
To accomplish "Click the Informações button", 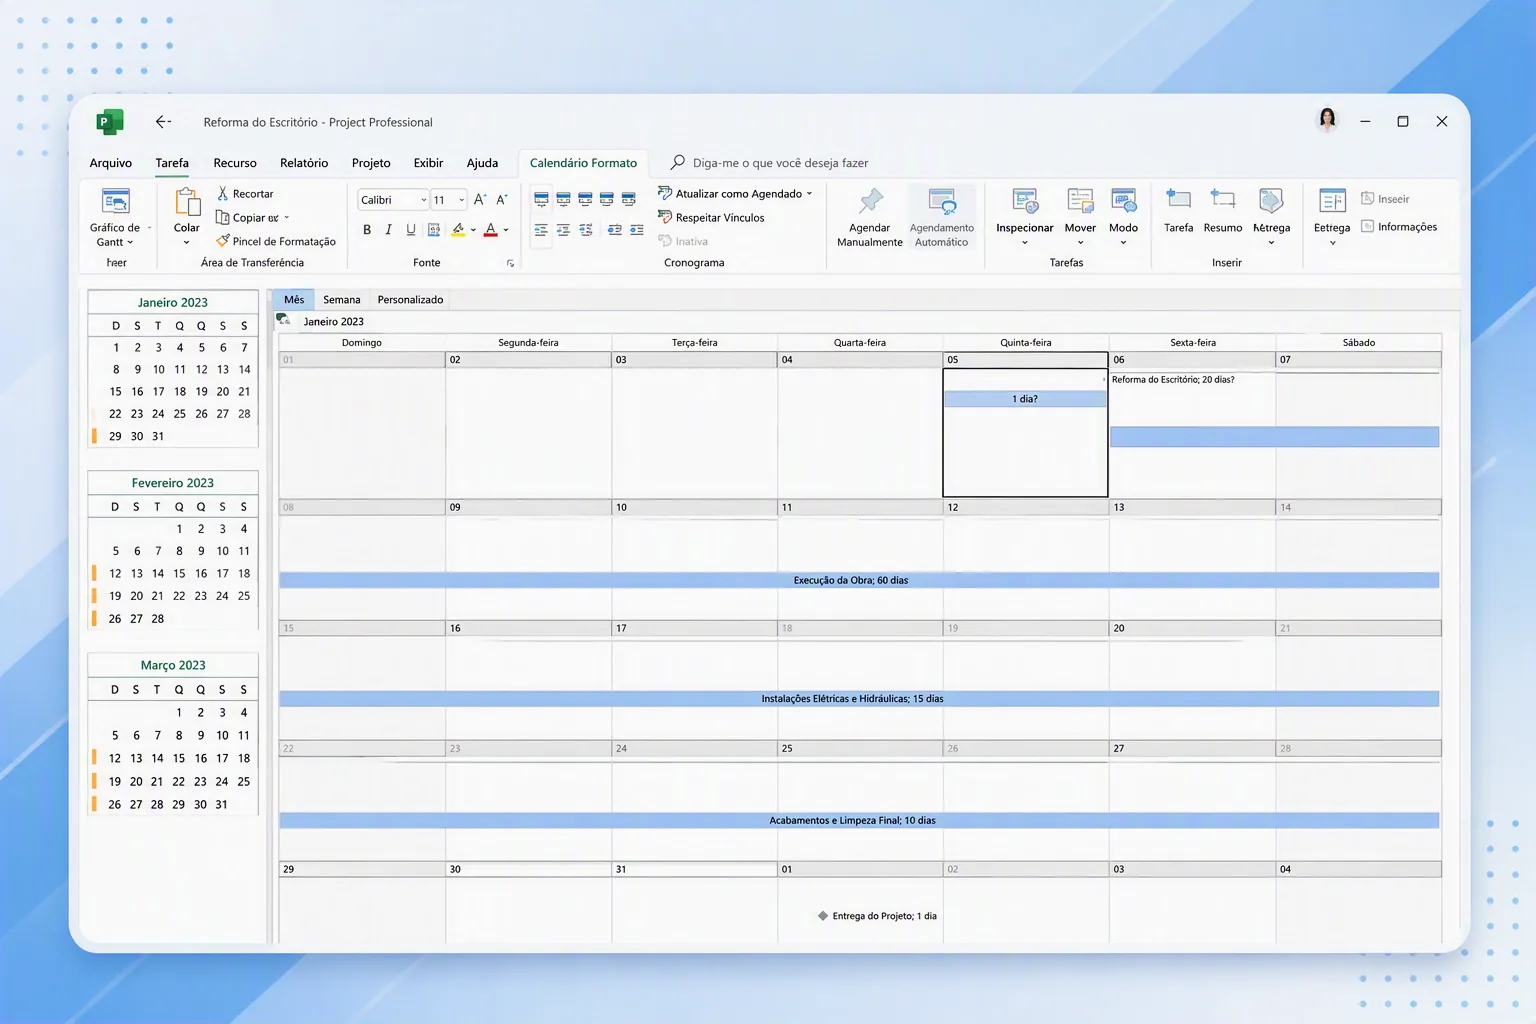I will pos(1399,227).
